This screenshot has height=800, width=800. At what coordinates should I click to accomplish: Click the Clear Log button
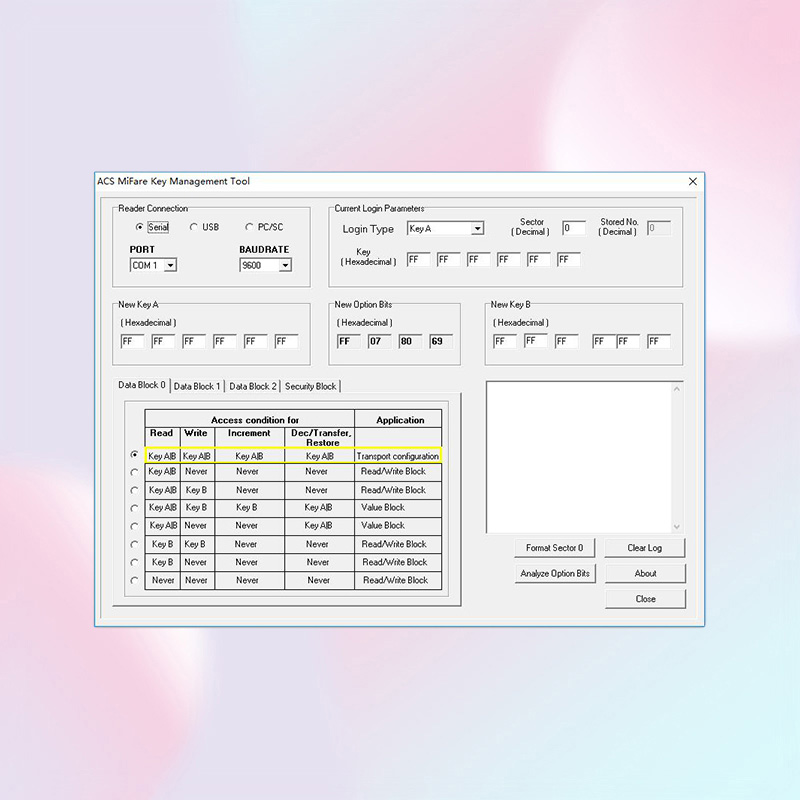[x=645, y=548]
